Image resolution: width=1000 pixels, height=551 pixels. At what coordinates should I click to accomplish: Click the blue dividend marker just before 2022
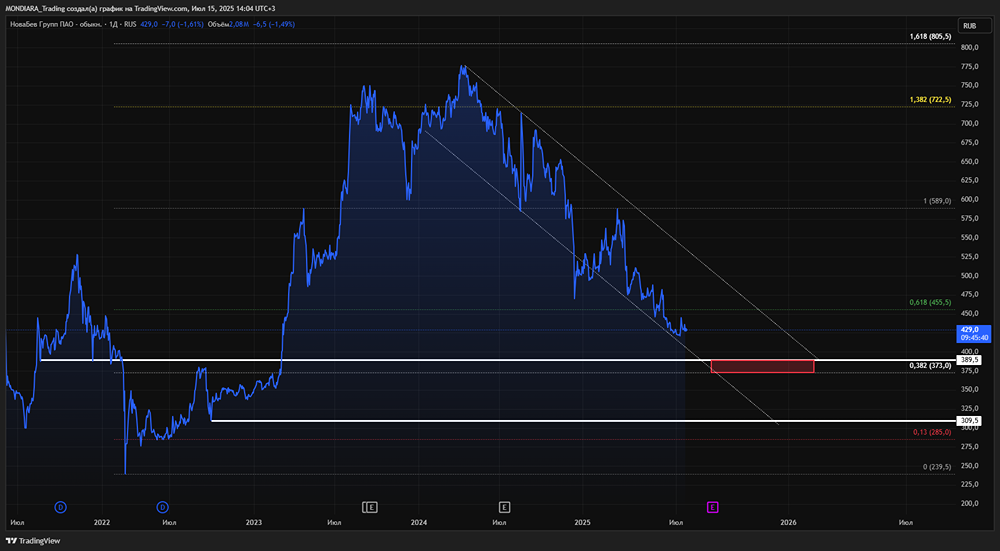click(x=61, y=507)
